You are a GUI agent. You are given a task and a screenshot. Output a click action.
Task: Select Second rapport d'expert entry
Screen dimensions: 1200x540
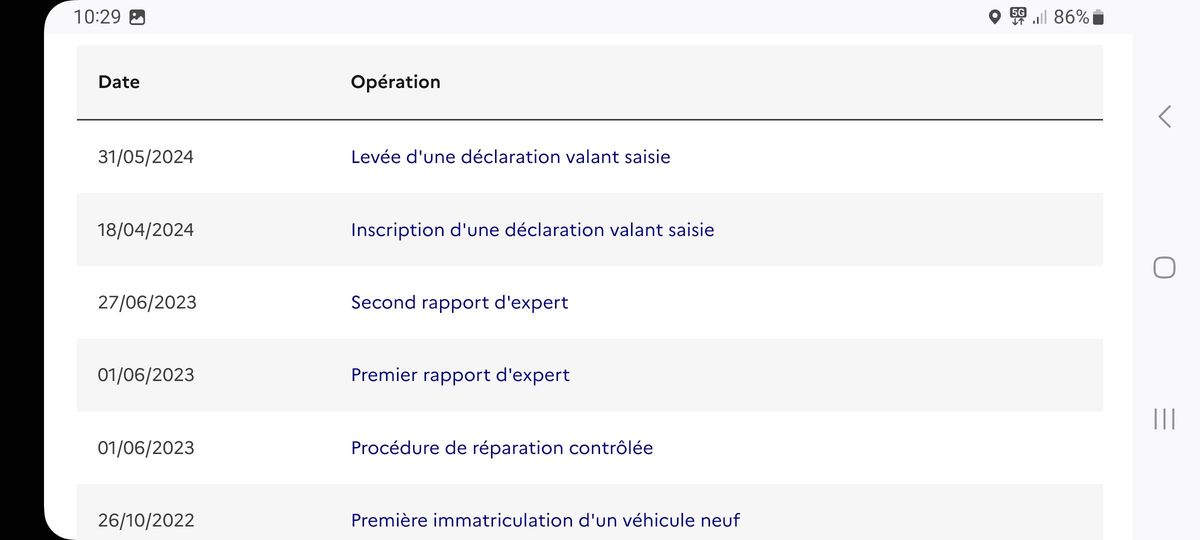coord(459,302)
